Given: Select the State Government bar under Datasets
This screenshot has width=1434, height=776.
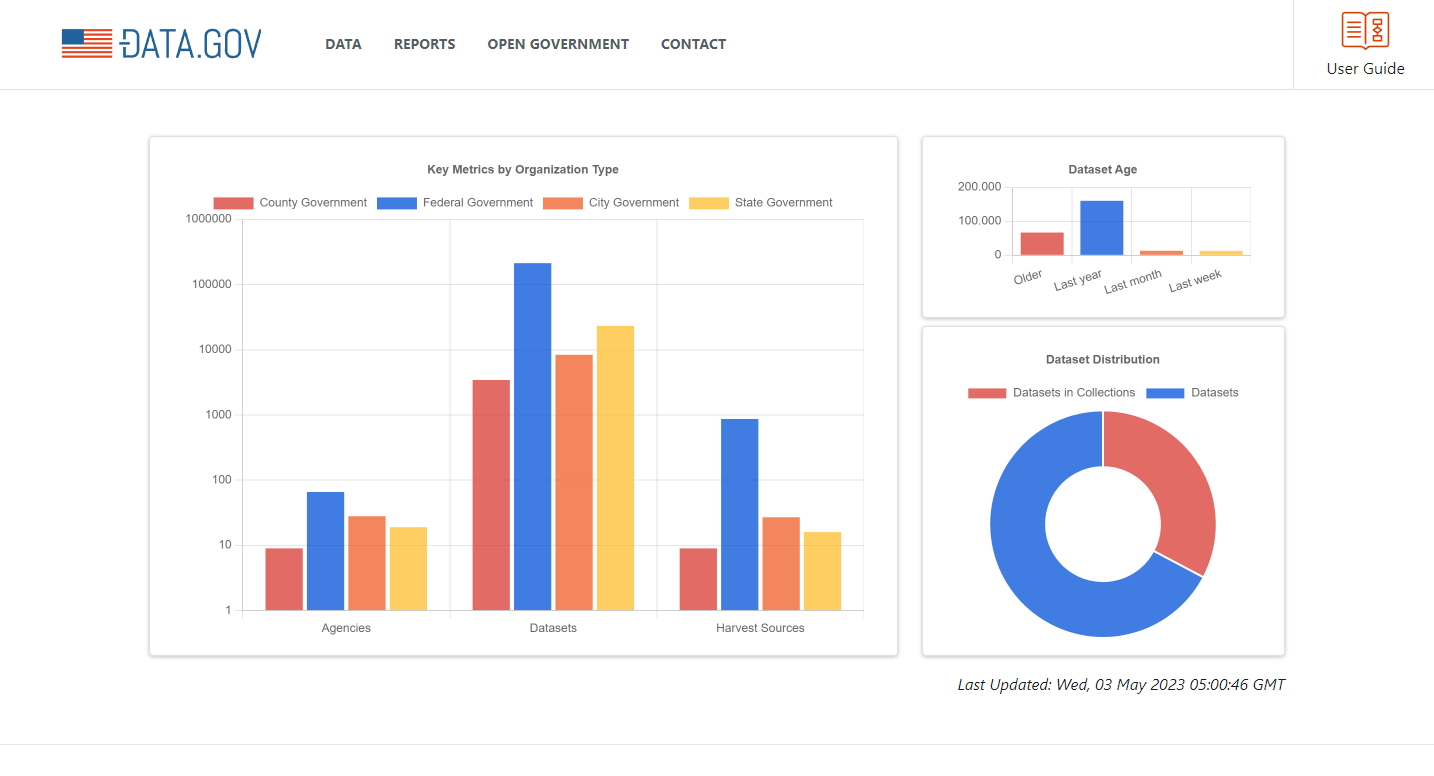Looking at the screenshot, I should pyautogui.click(x=615, y=468).
